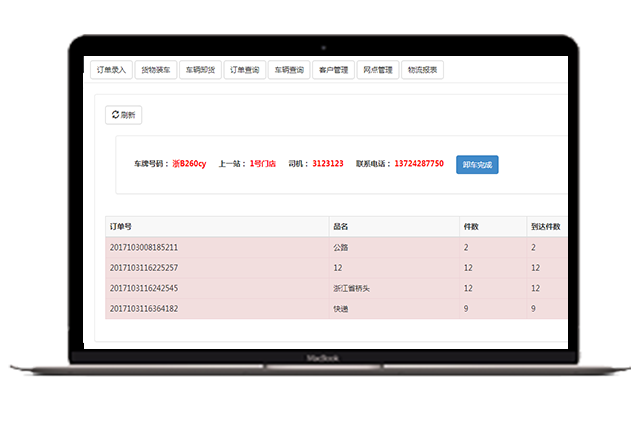The width and height of the screenshot is (640, 425).
Task: Click the refresh icon in 刷新 button
Action: [115, 115]
